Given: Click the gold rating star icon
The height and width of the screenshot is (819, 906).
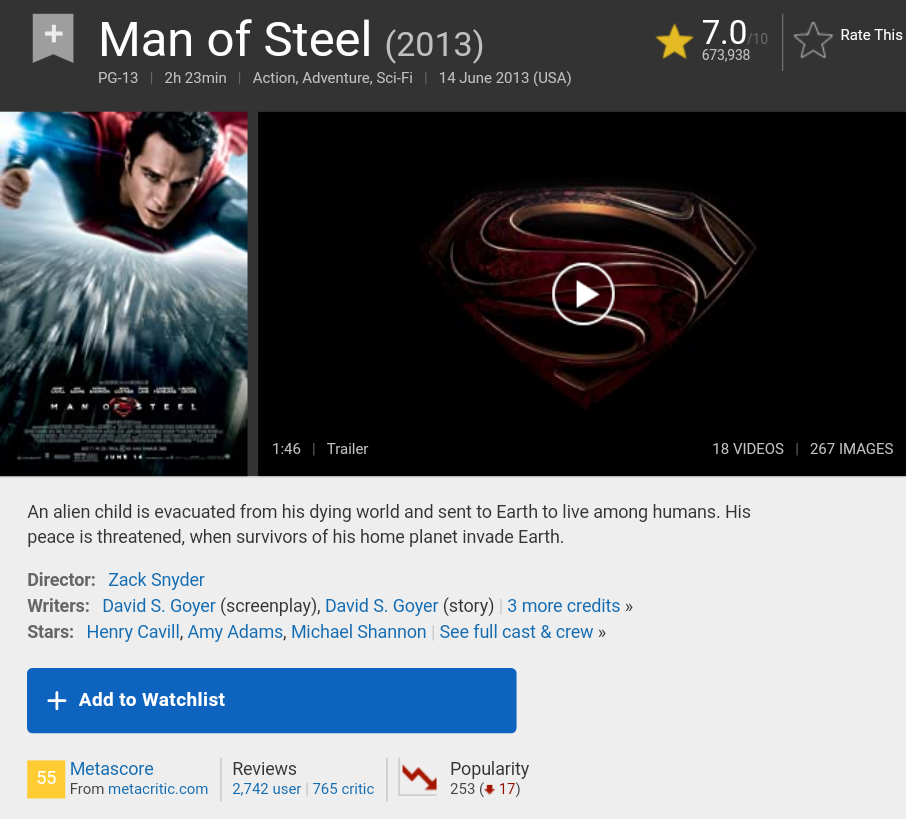Looking at the screenshot, I should pos(674,41).
